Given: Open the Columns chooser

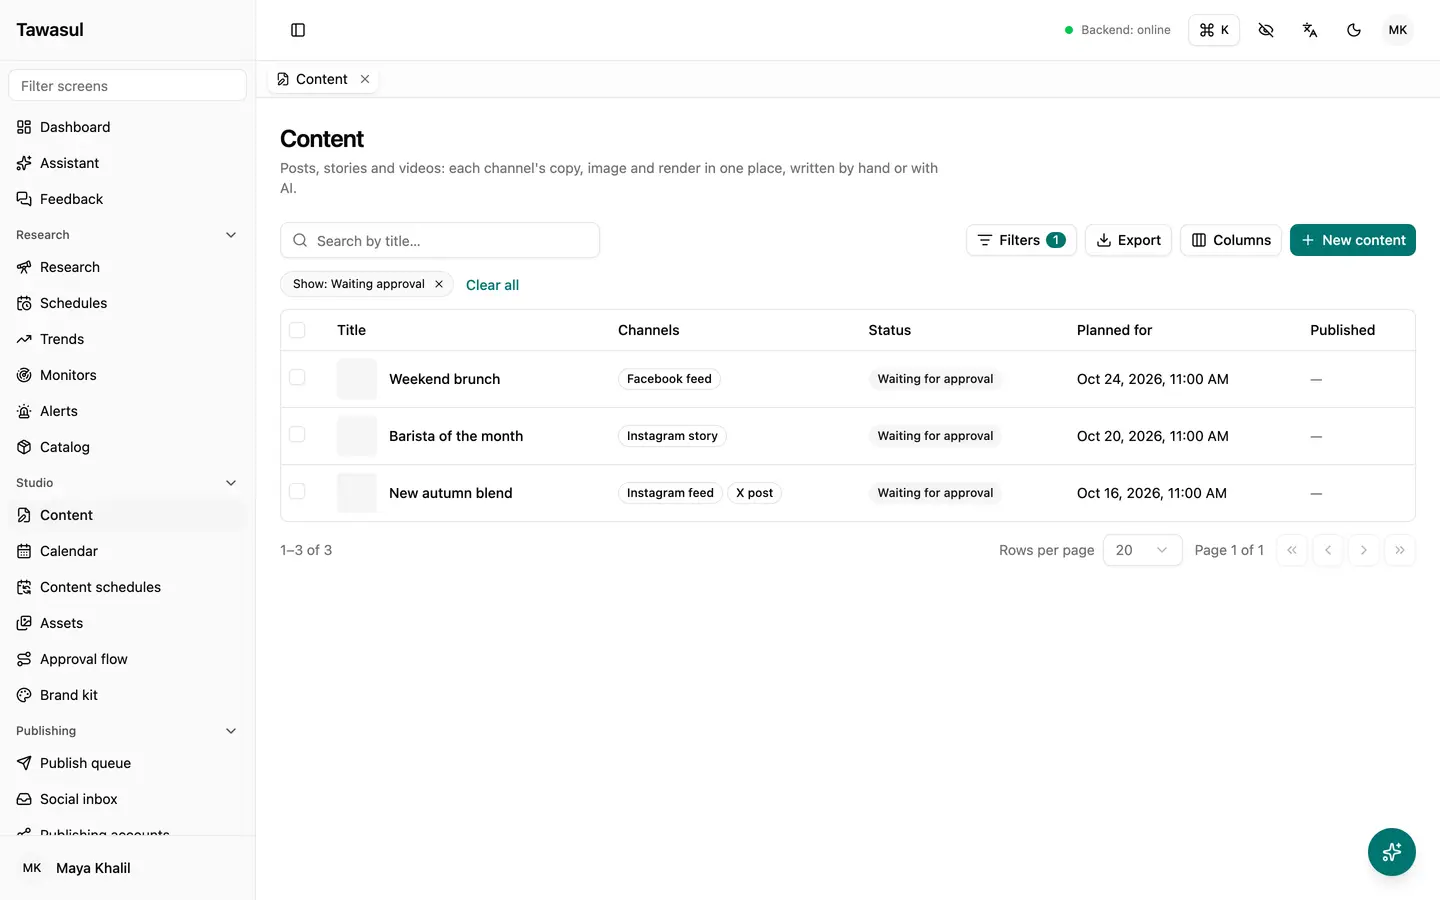Looking at the screenshot, I should 1231,240.
